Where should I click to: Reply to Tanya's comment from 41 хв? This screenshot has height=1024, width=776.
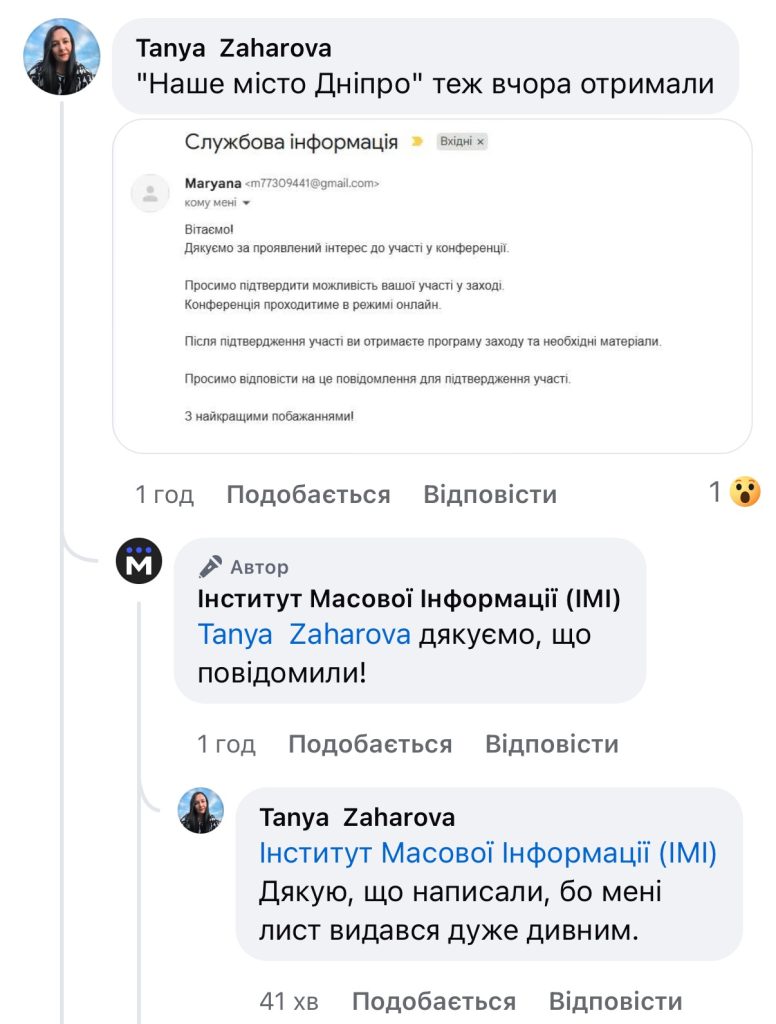pyautogui.click(x=615, y=1001)
